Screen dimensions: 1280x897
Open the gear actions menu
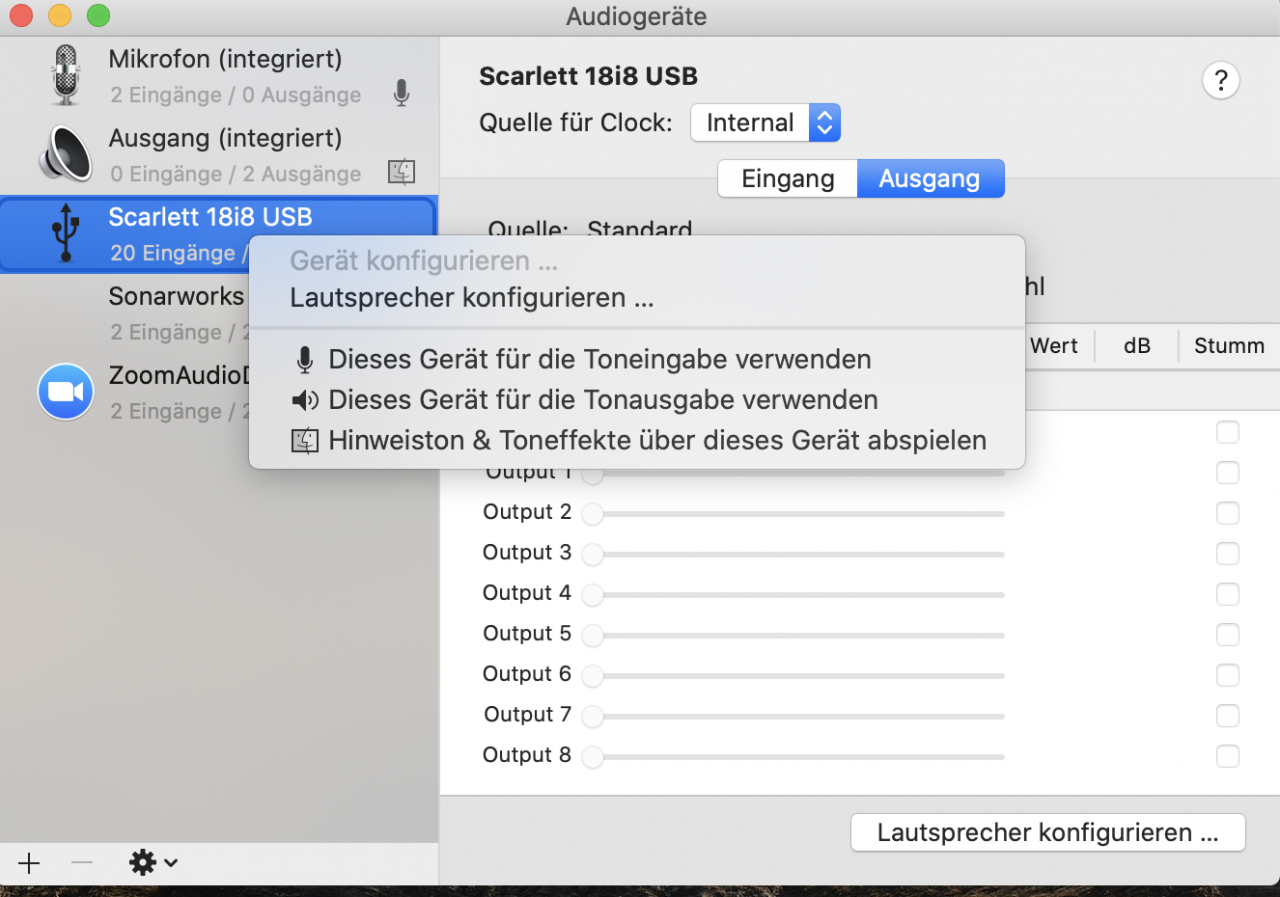tap(154, 862)
